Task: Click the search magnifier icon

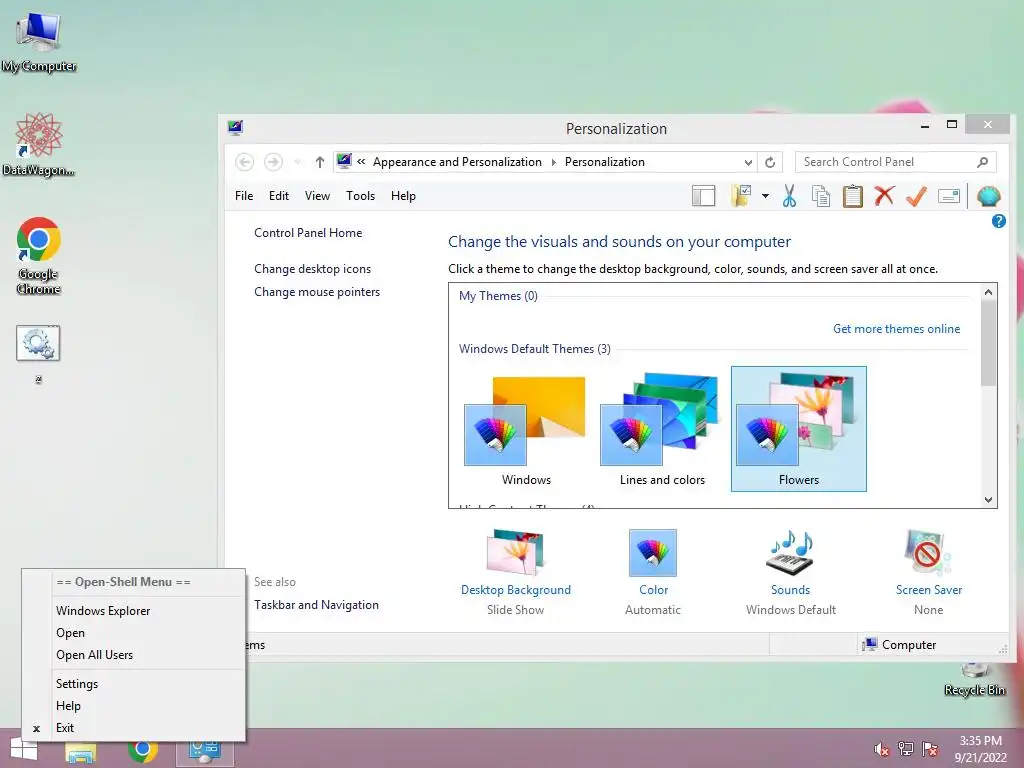Action: pos(982,162)
